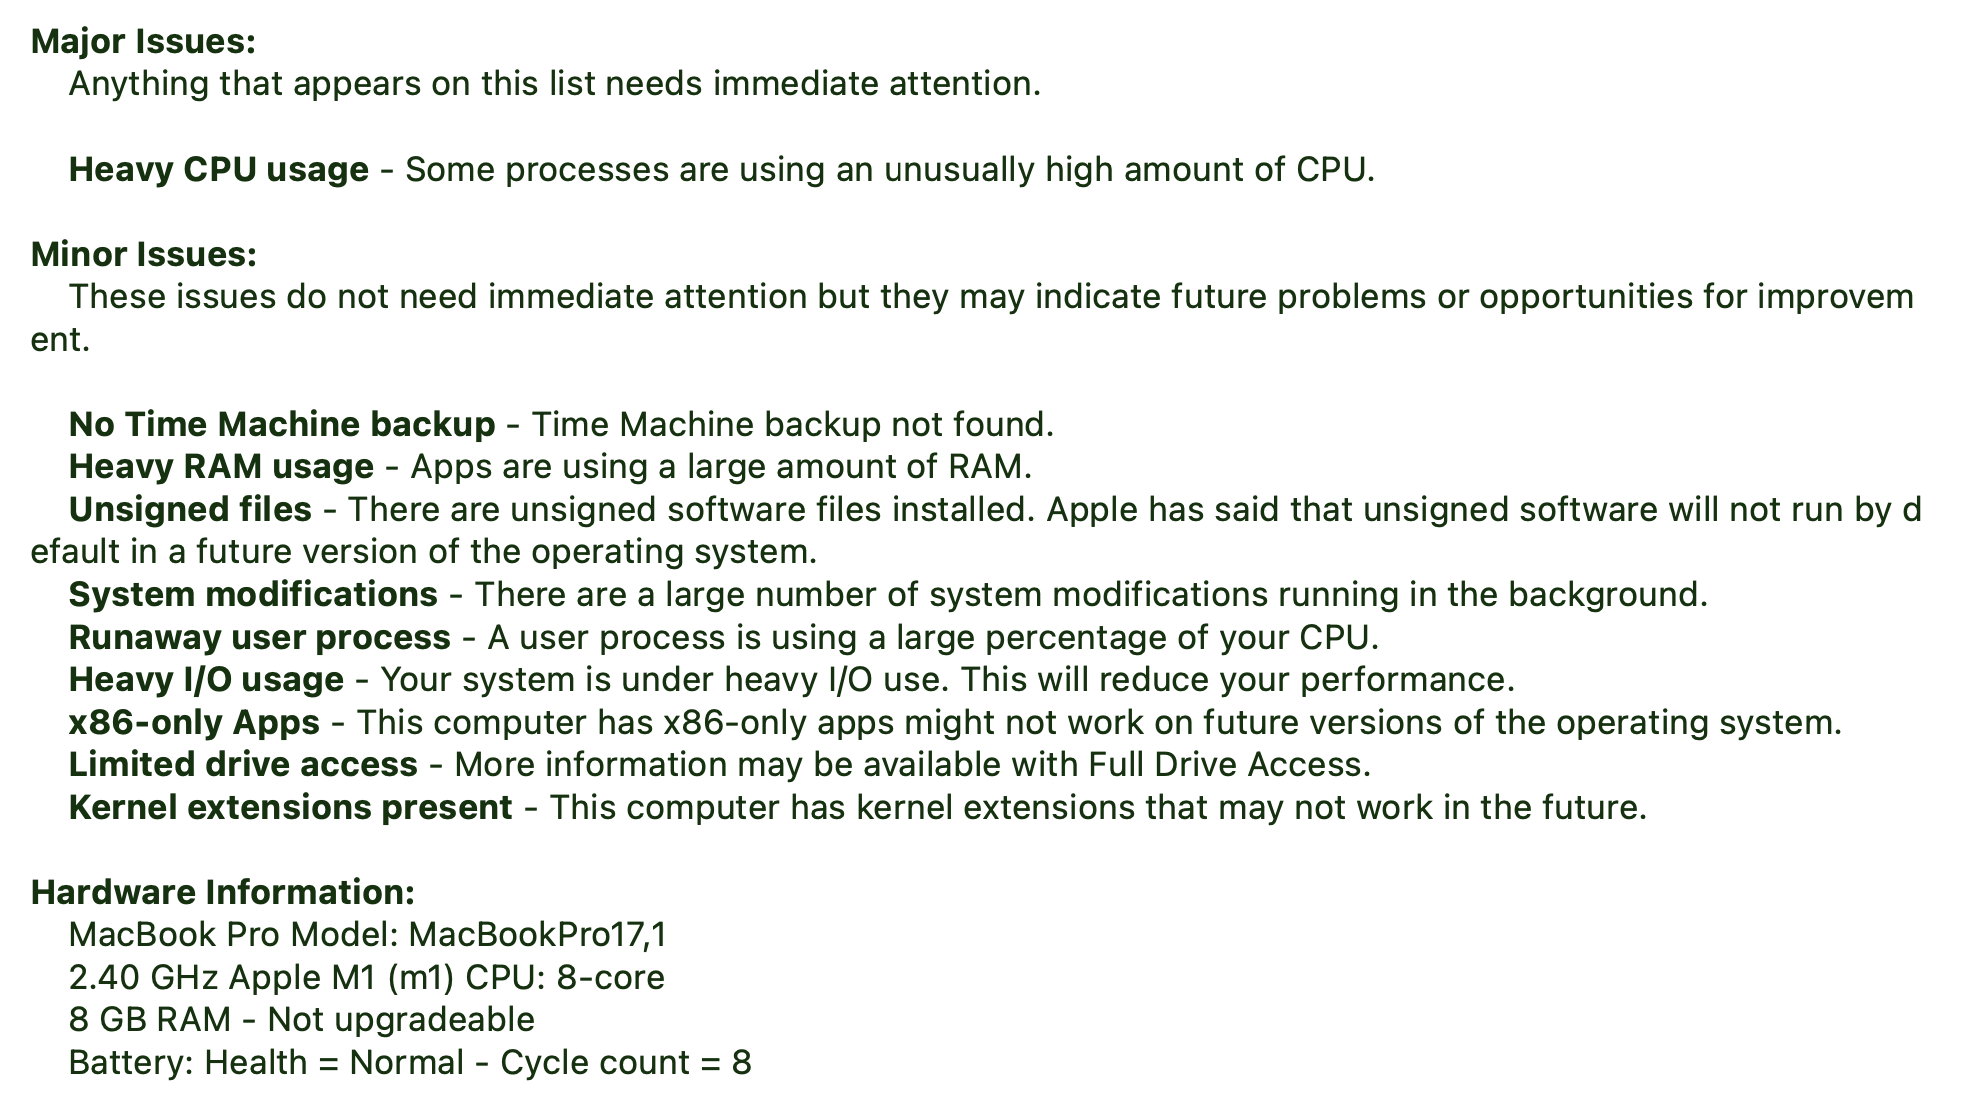The image size is (1974, 1094).
Task: Click the Major Issues heading
Action: point(143,41)
